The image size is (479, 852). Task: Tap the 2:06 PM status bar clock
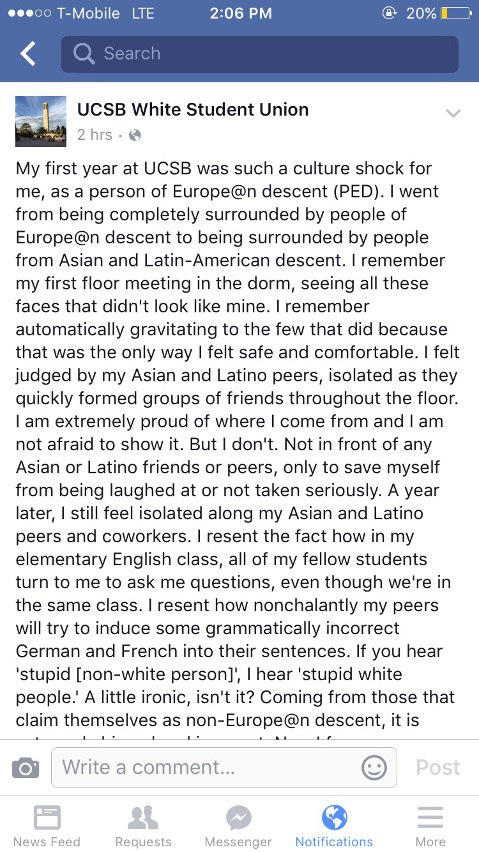241,13
